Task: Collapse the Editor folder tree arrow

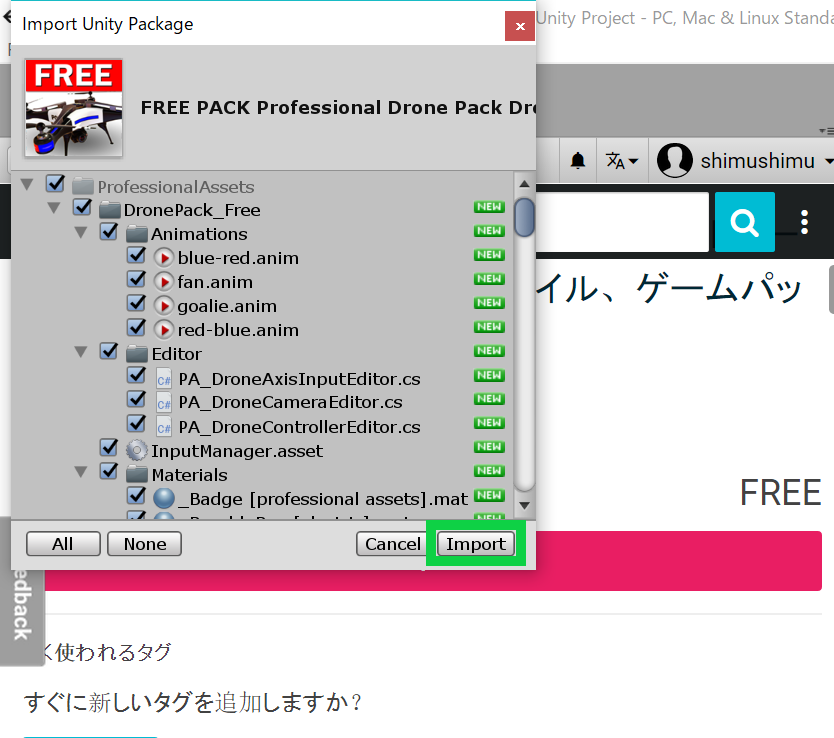Action: [82, 353]
